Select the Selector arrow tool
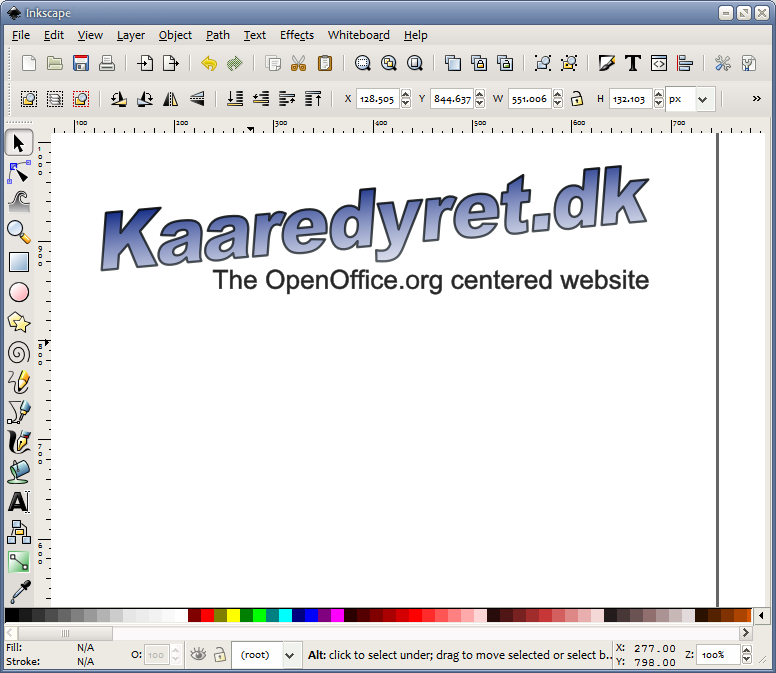Viewport: 776px width, 673px height. pos(19,143)
